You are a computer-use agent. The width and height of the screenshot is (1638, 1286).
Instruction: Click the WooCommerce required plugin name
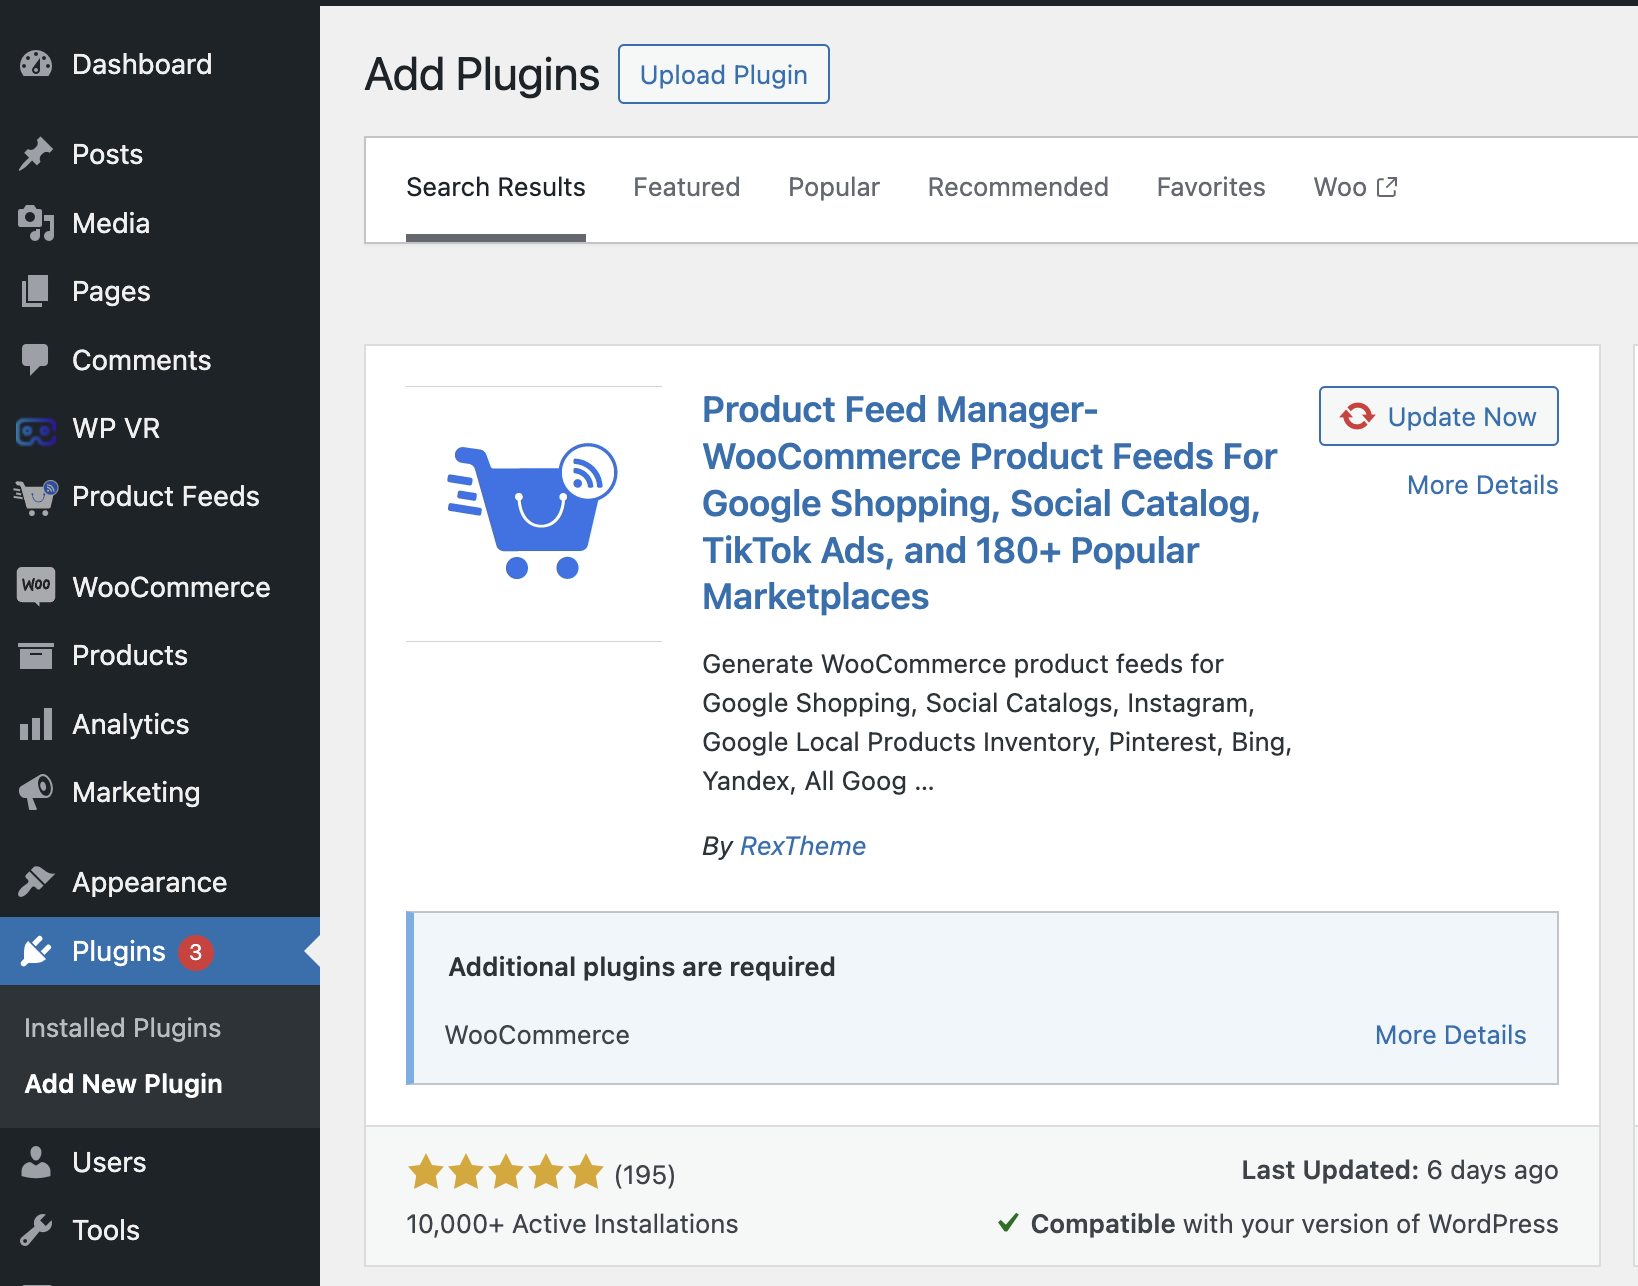537,1035
